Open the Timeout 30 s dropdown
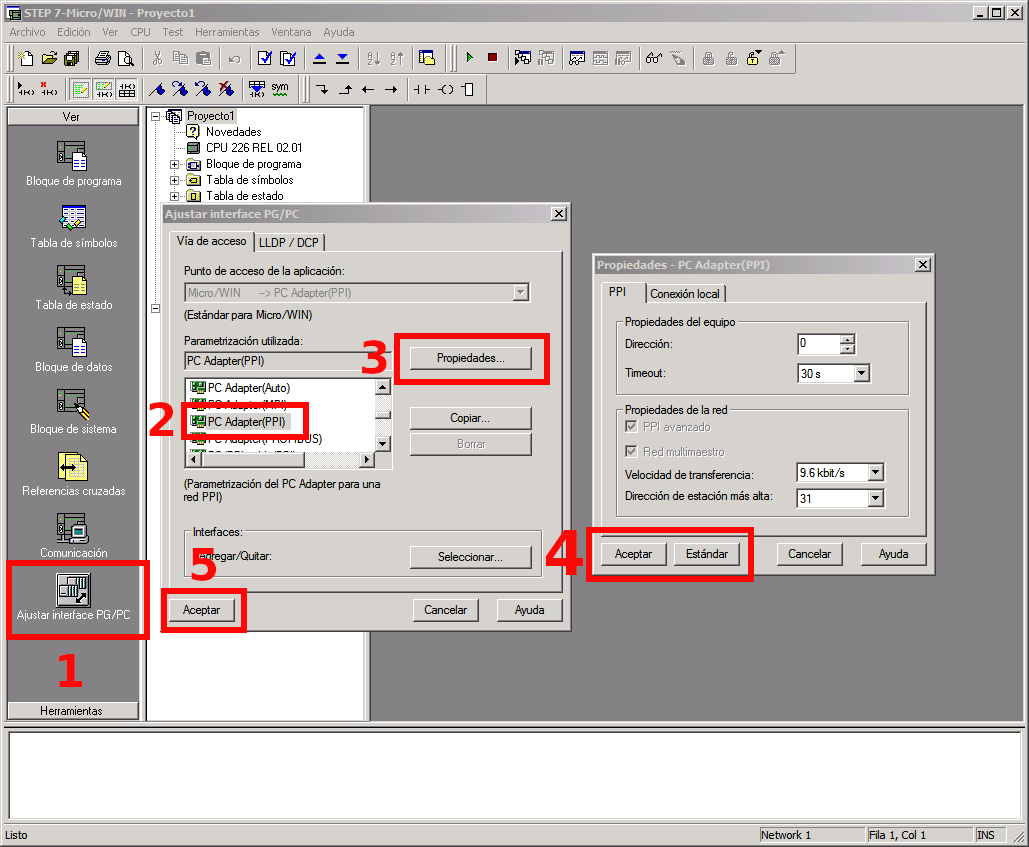The width and height of the screenshot is (1029, 847). (x=862, y=373)
